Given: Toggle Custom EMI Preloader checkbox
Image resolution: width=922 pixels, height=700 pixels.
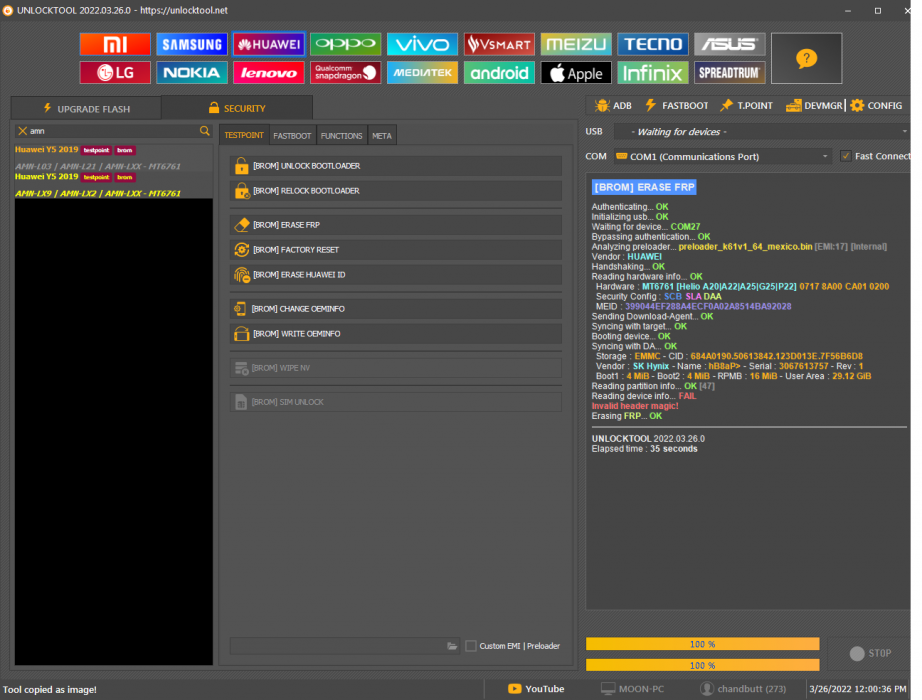Looking at the screenshot, I should (x=470, y=646).
